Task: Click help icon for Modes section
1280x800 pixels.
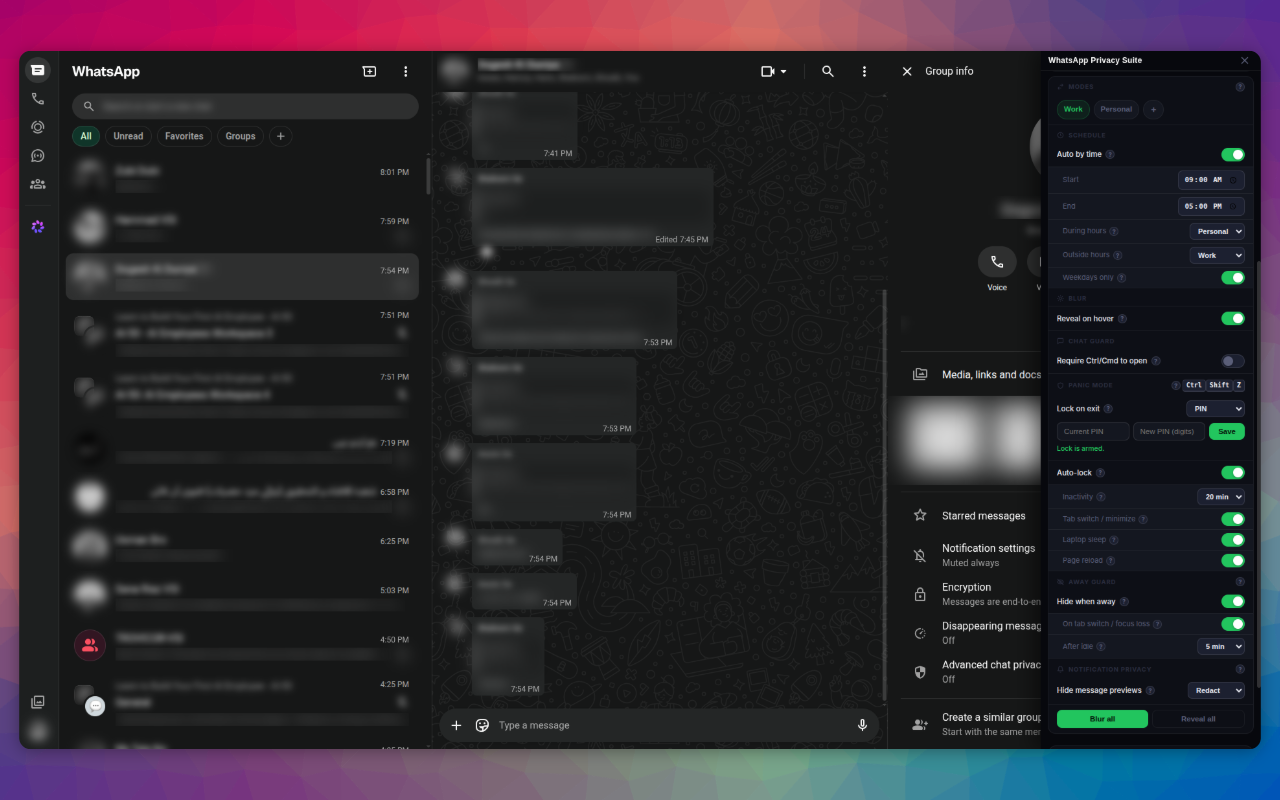Action: coord(1240,87)
